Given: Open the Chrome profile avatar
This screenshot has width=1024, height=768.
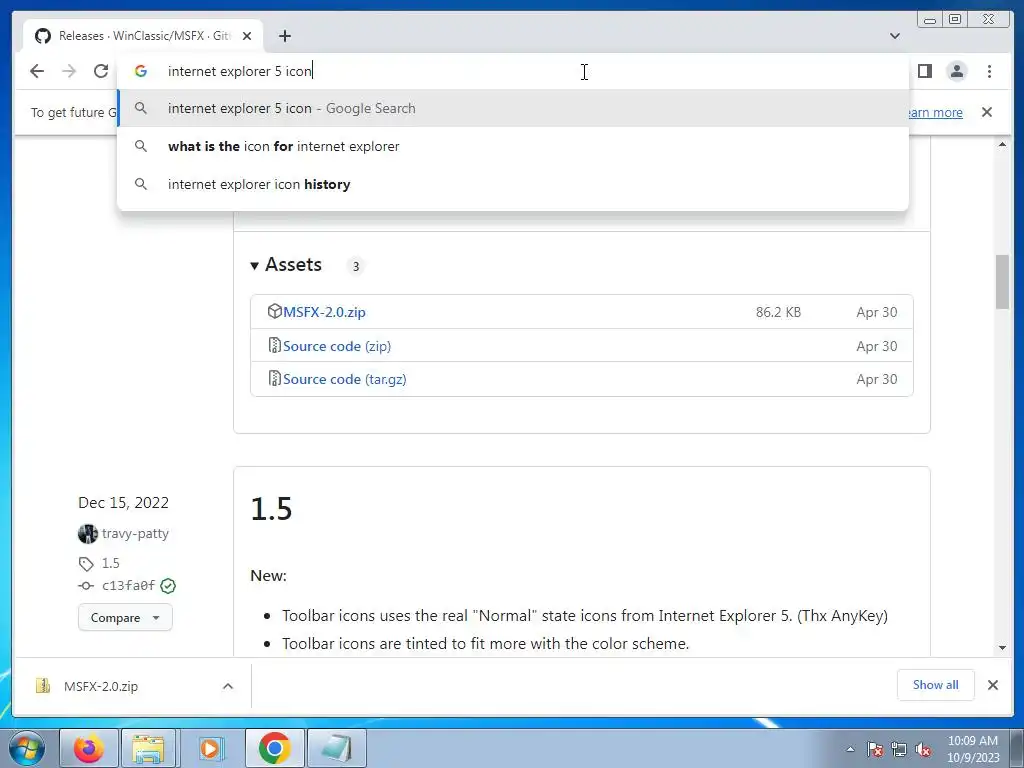Looking at the screenshot, I should point(957,71).
